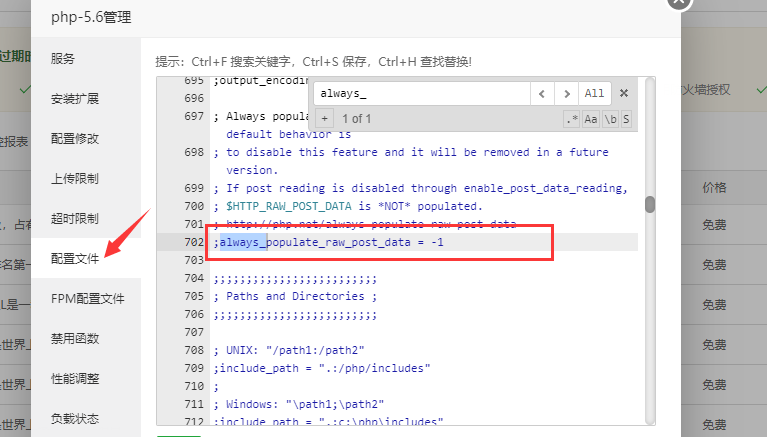Click the search input containing always_
The width and height of the screenshot is (767, 437).
422,93
